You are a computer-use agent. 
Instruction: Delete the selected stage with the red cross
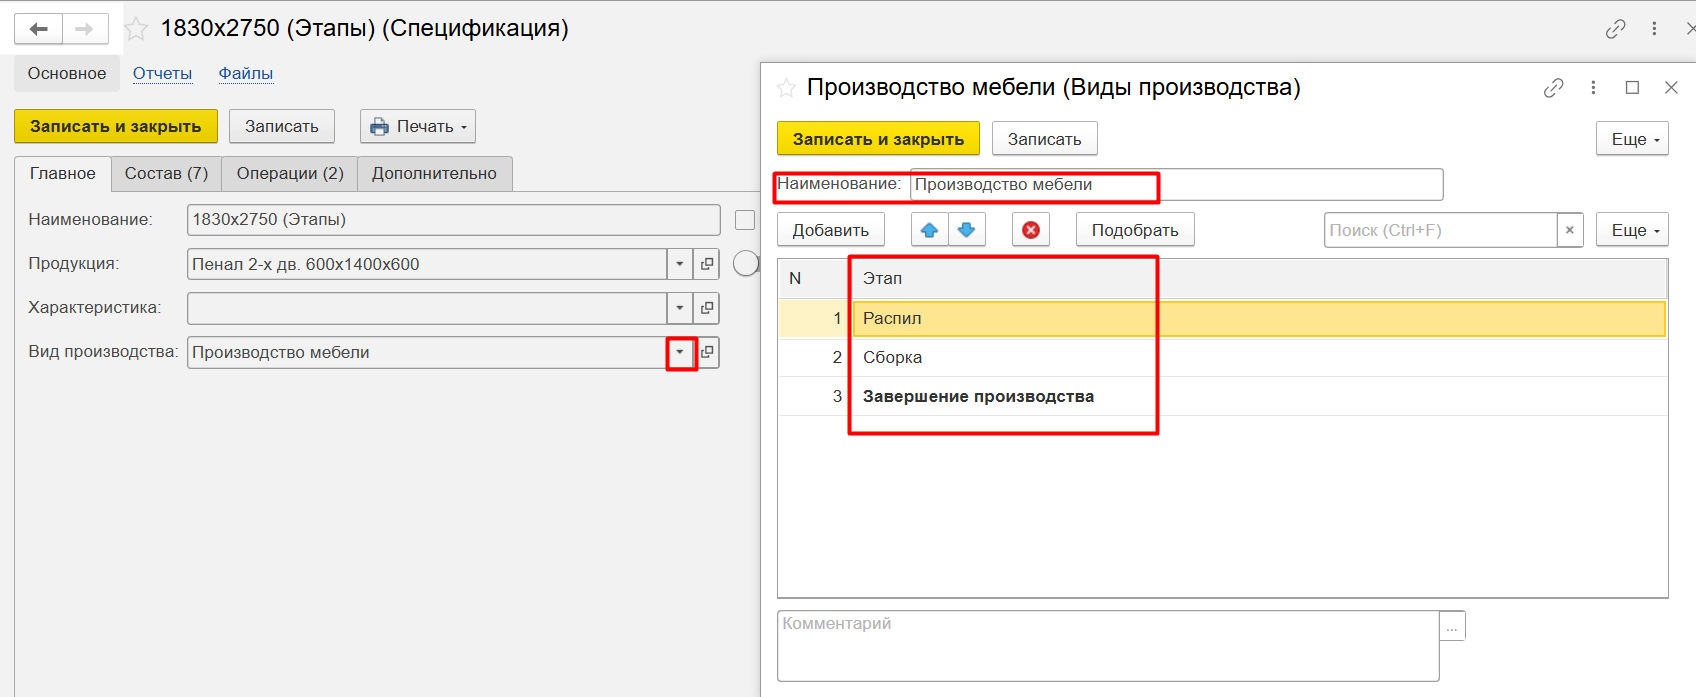point(1031,230)
